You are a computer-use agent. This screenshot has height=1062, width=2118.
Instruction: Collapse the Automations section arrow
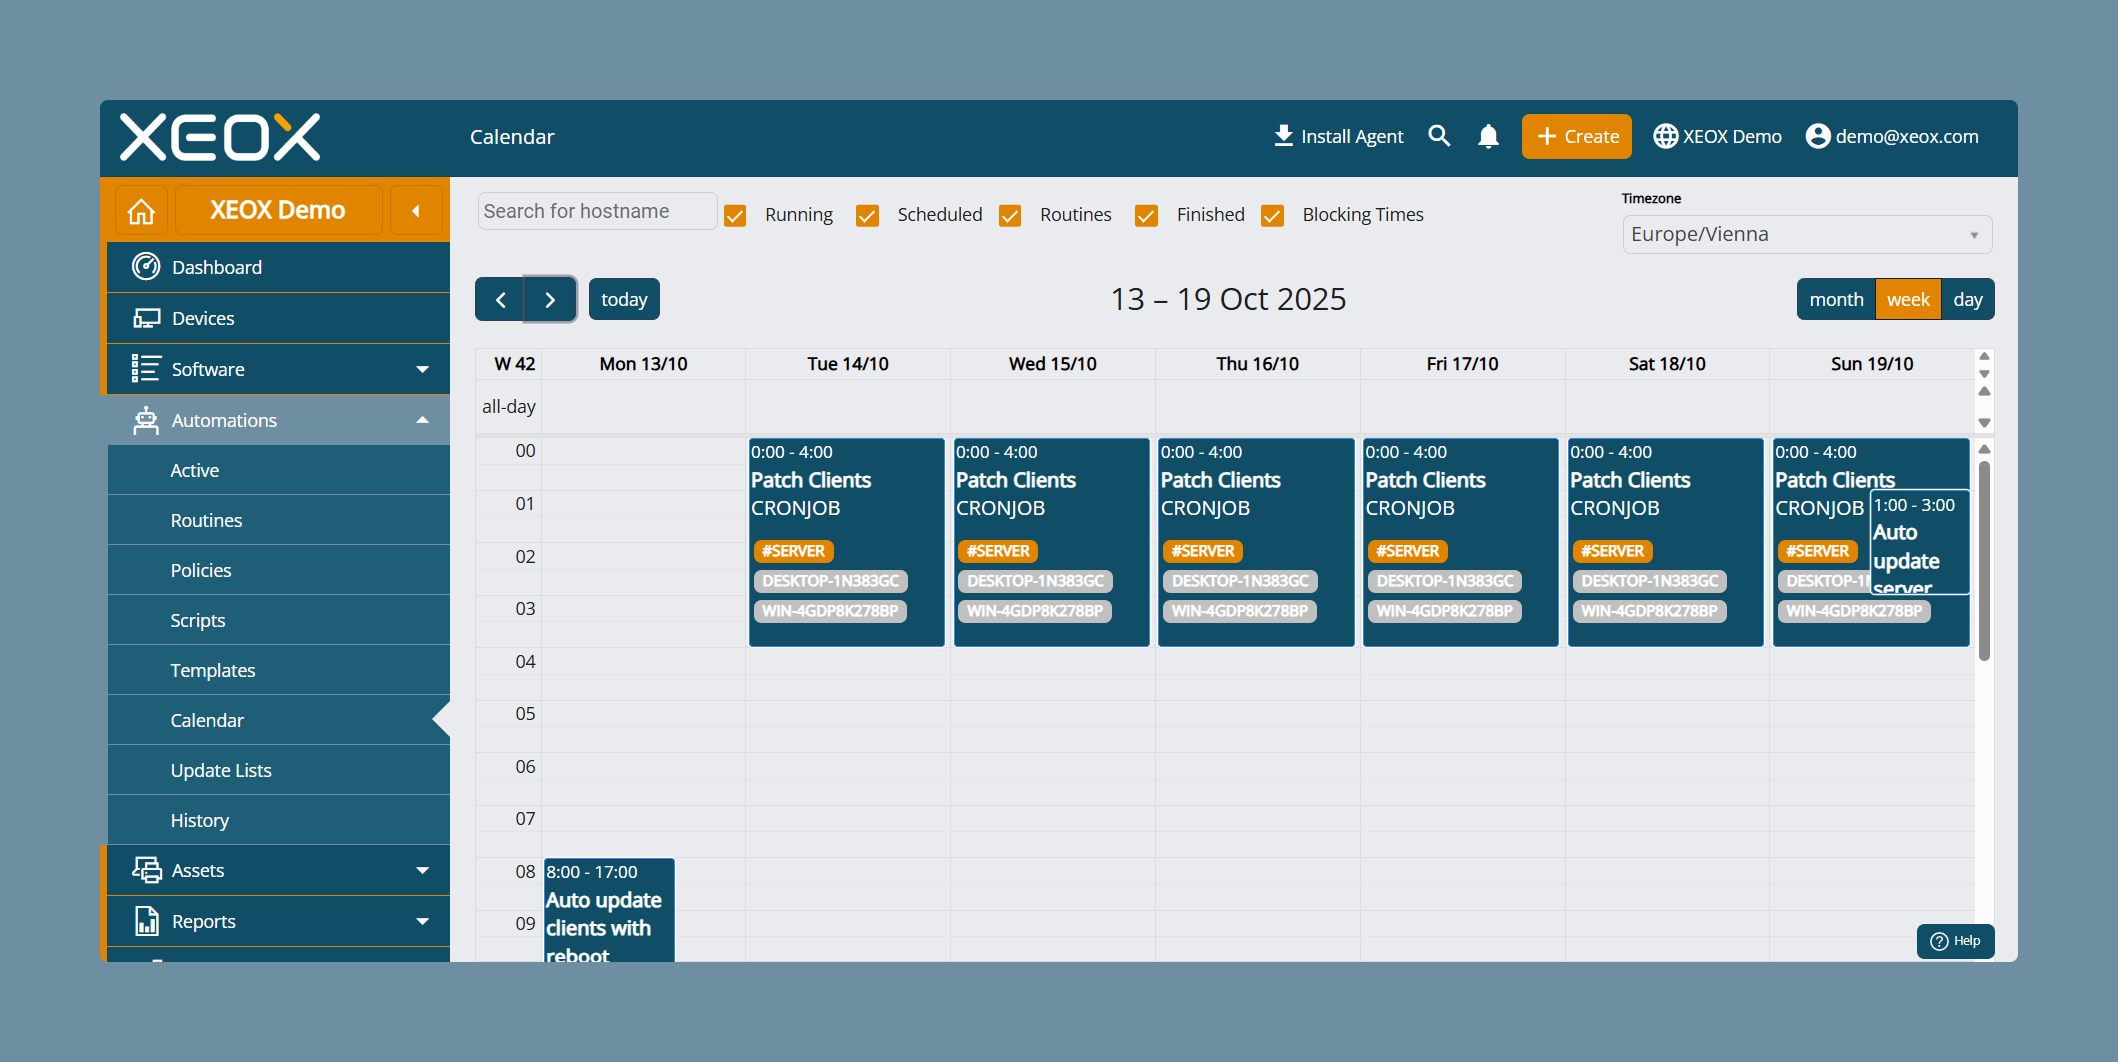(422, 420)
